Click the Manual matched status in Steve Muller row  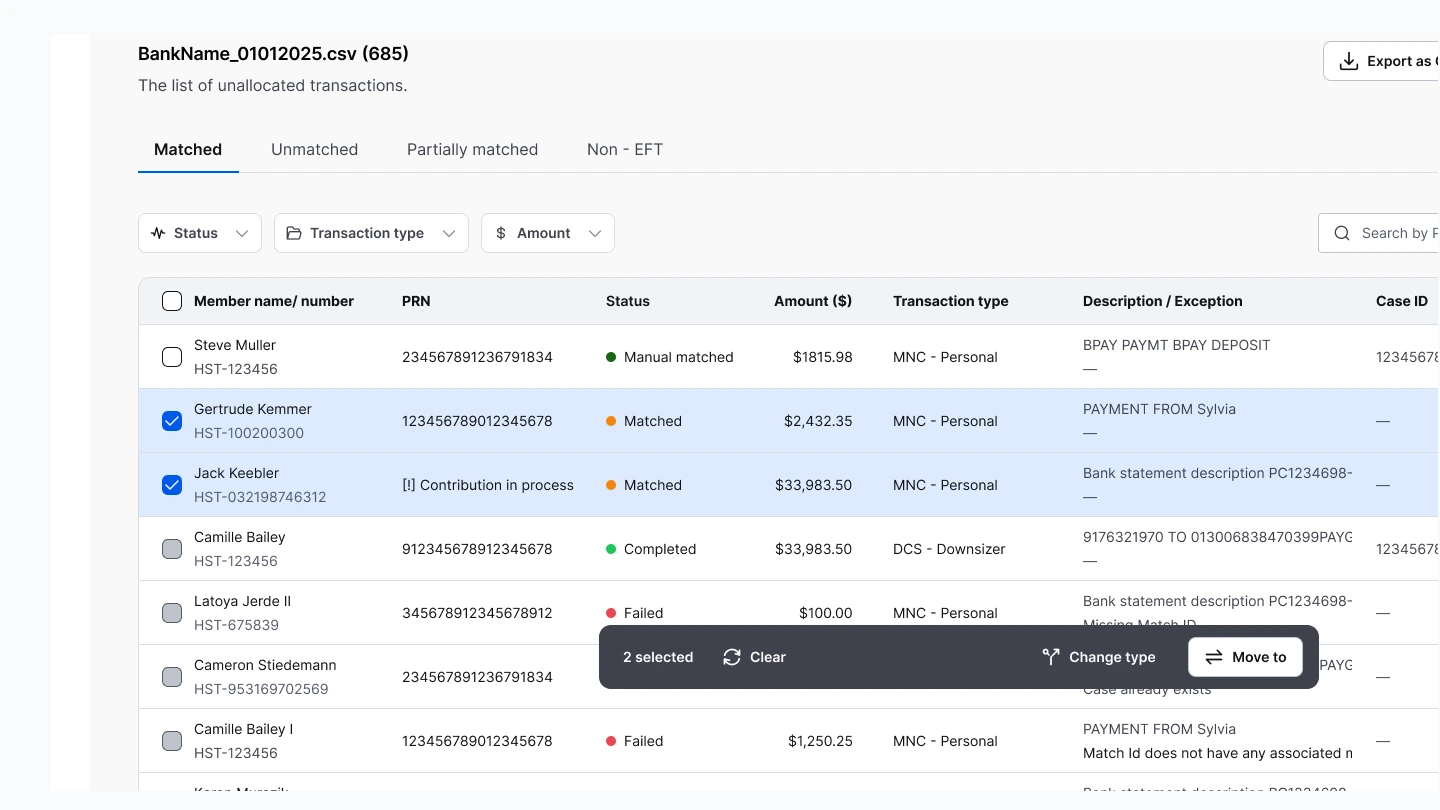pyautogui.click(x=670, y=357)
